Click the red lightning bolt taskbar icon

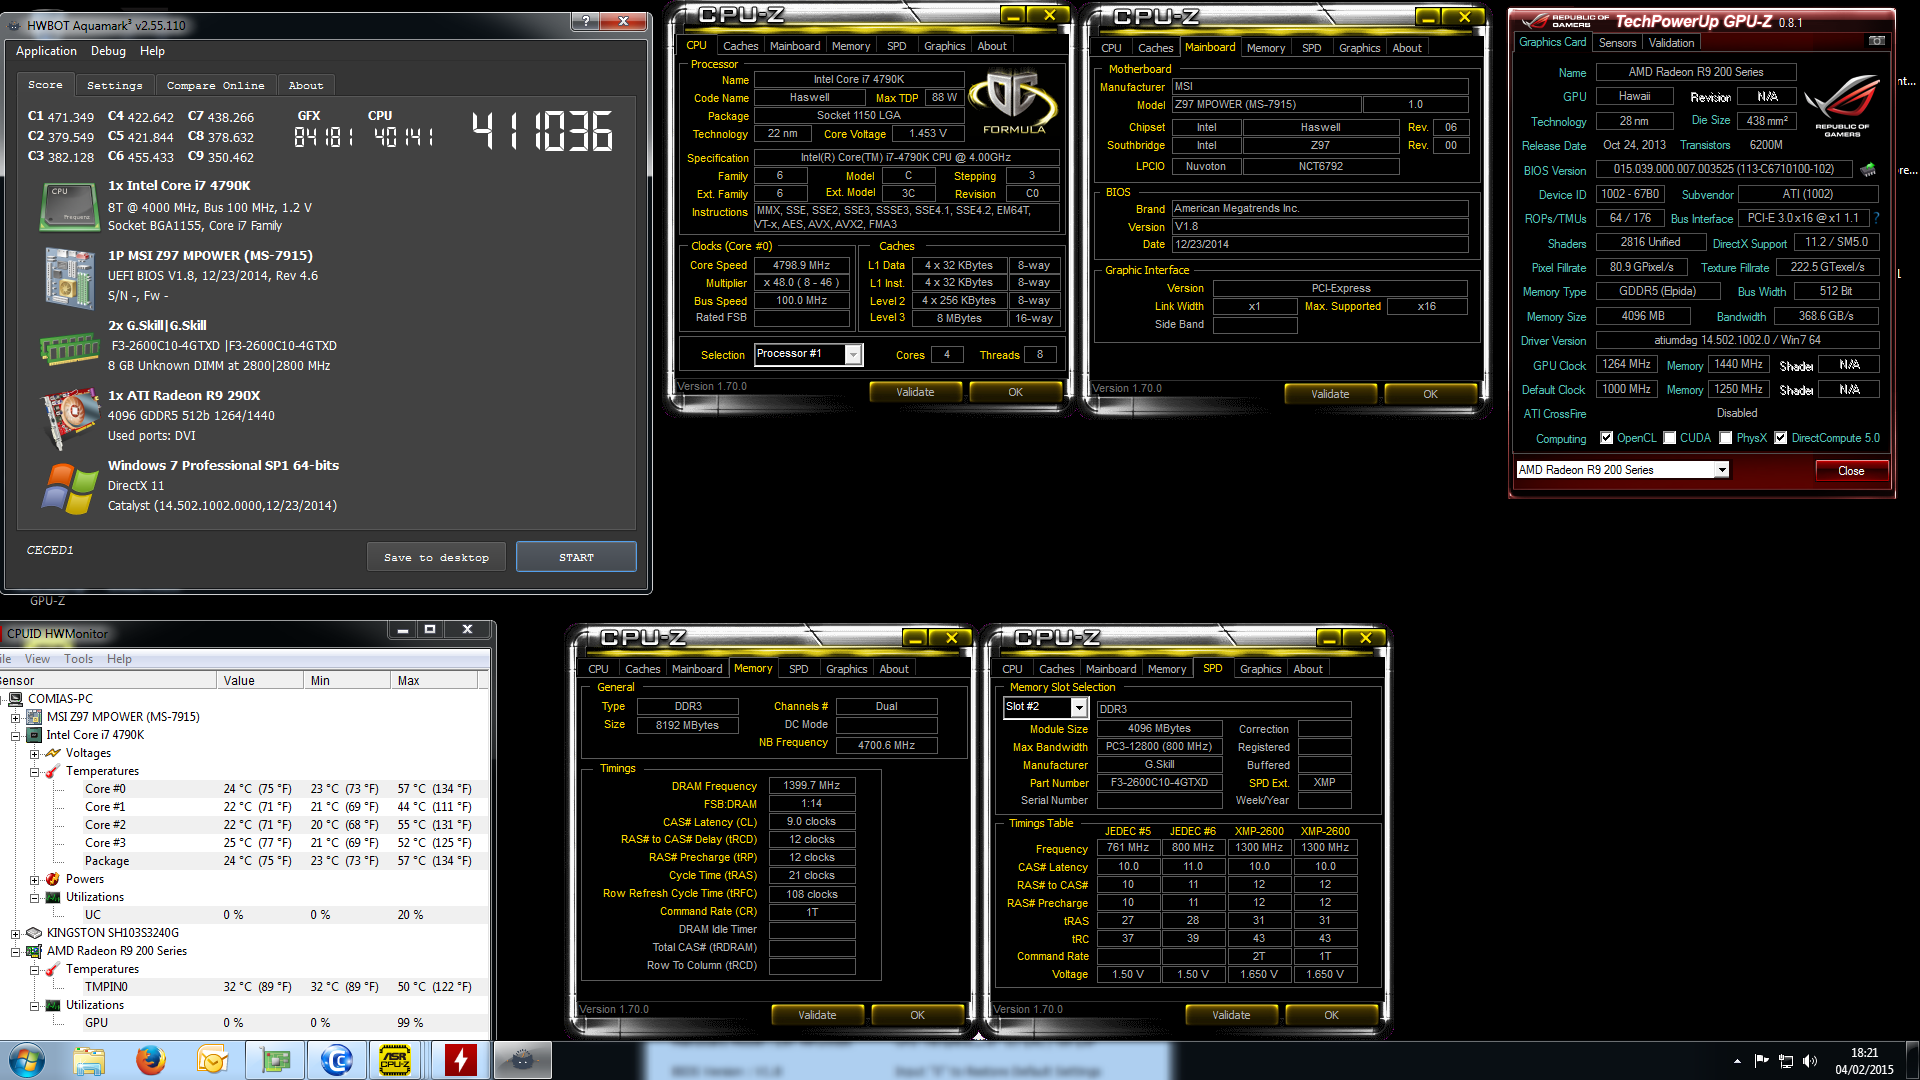tap(460, 1060)
